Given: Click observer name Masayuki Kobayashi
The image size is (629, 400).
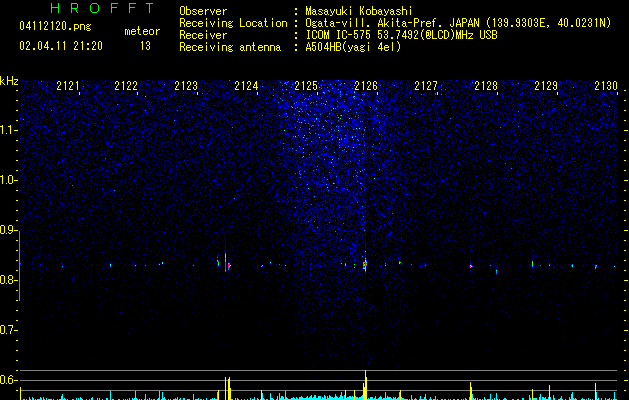Looking at the screenshot, I should [x=359, y=11].
